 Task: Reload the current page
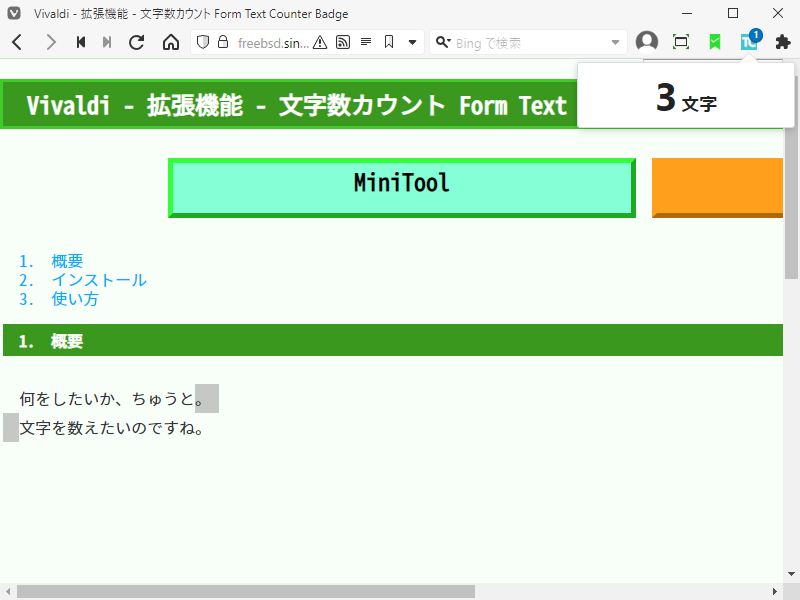136,42
